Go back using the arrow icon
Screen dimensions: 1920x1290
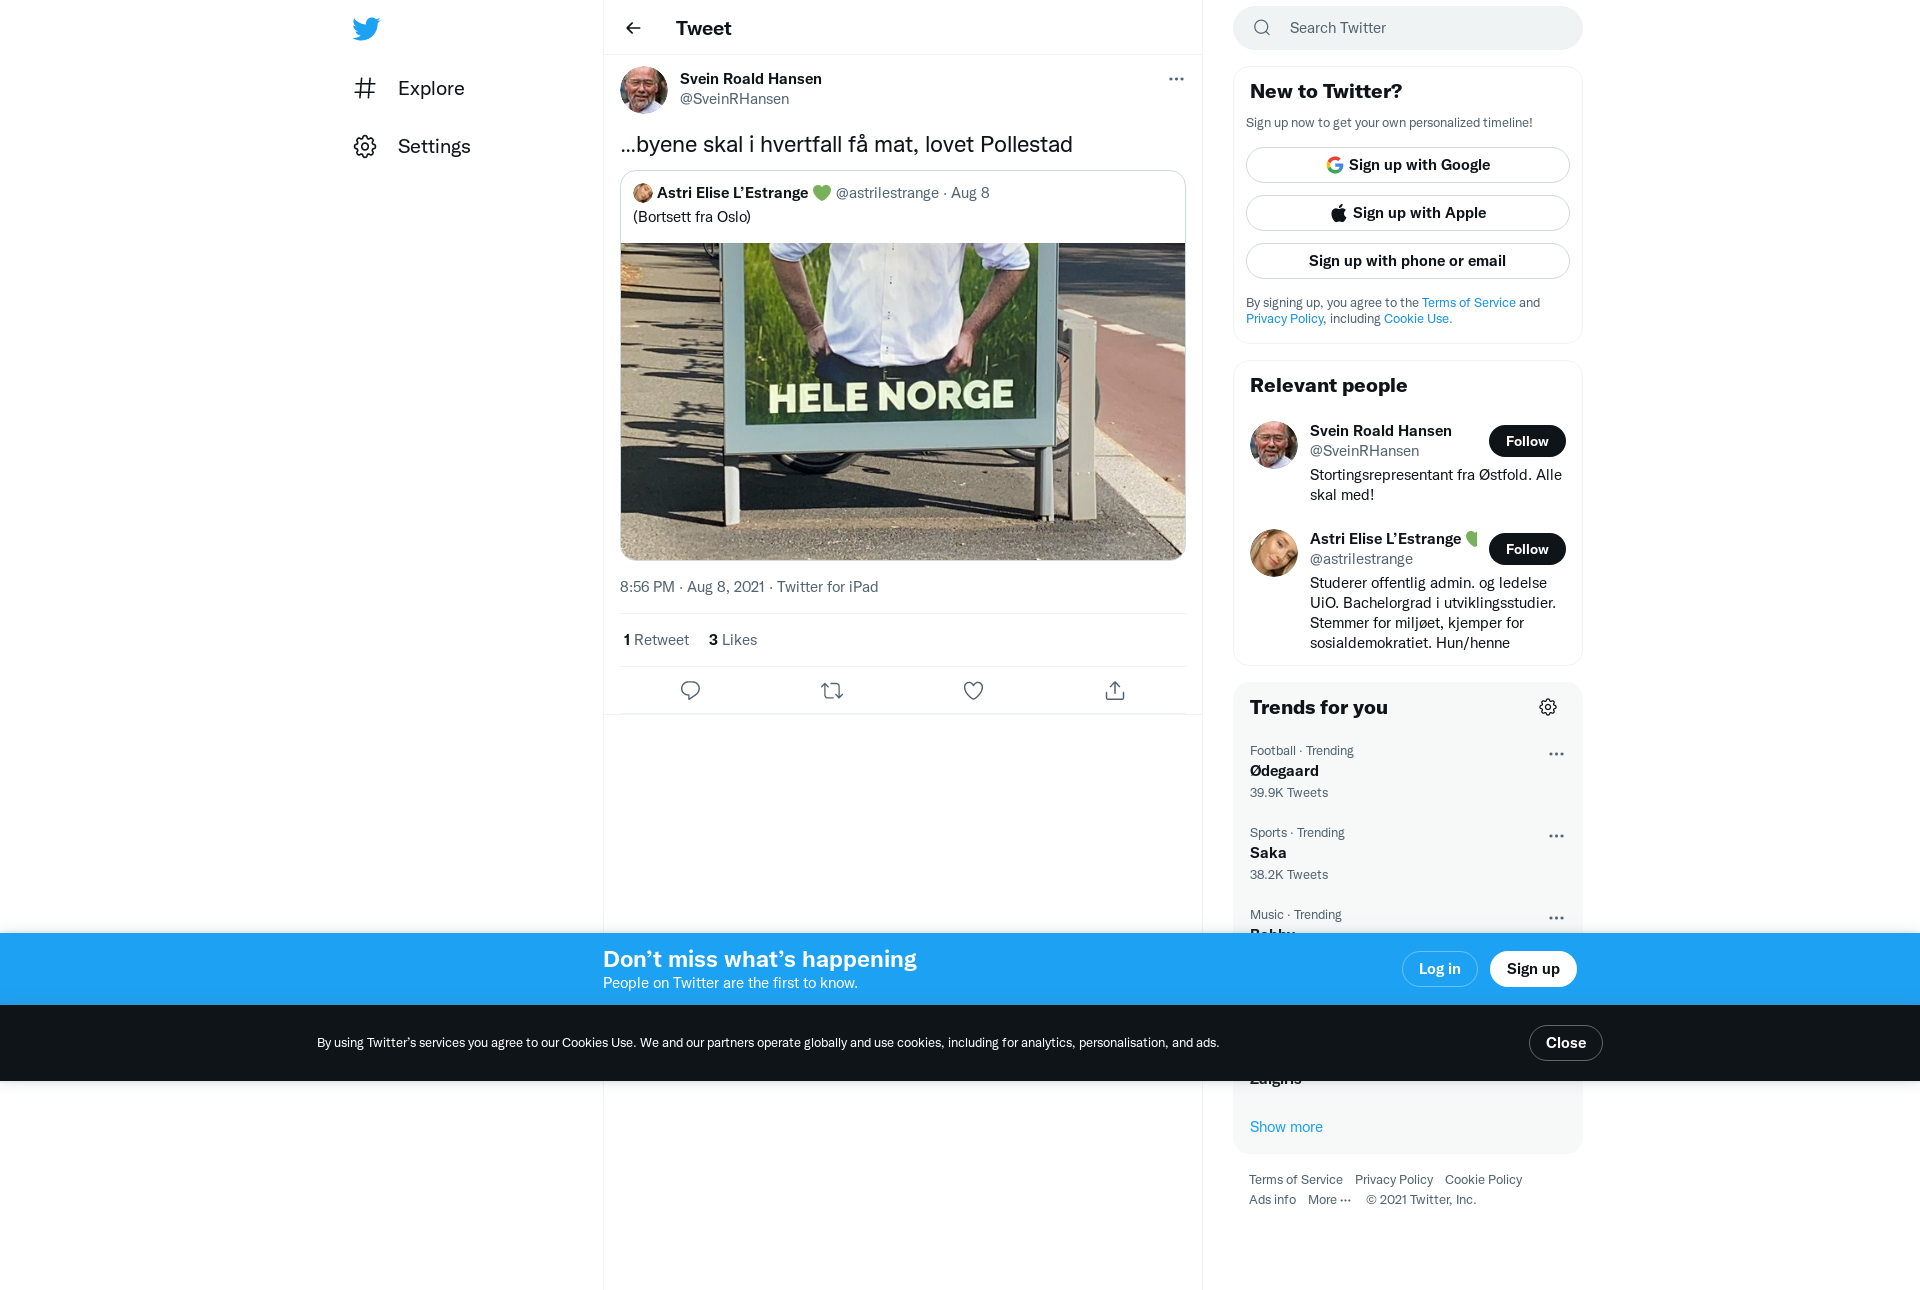pos(633,28)
